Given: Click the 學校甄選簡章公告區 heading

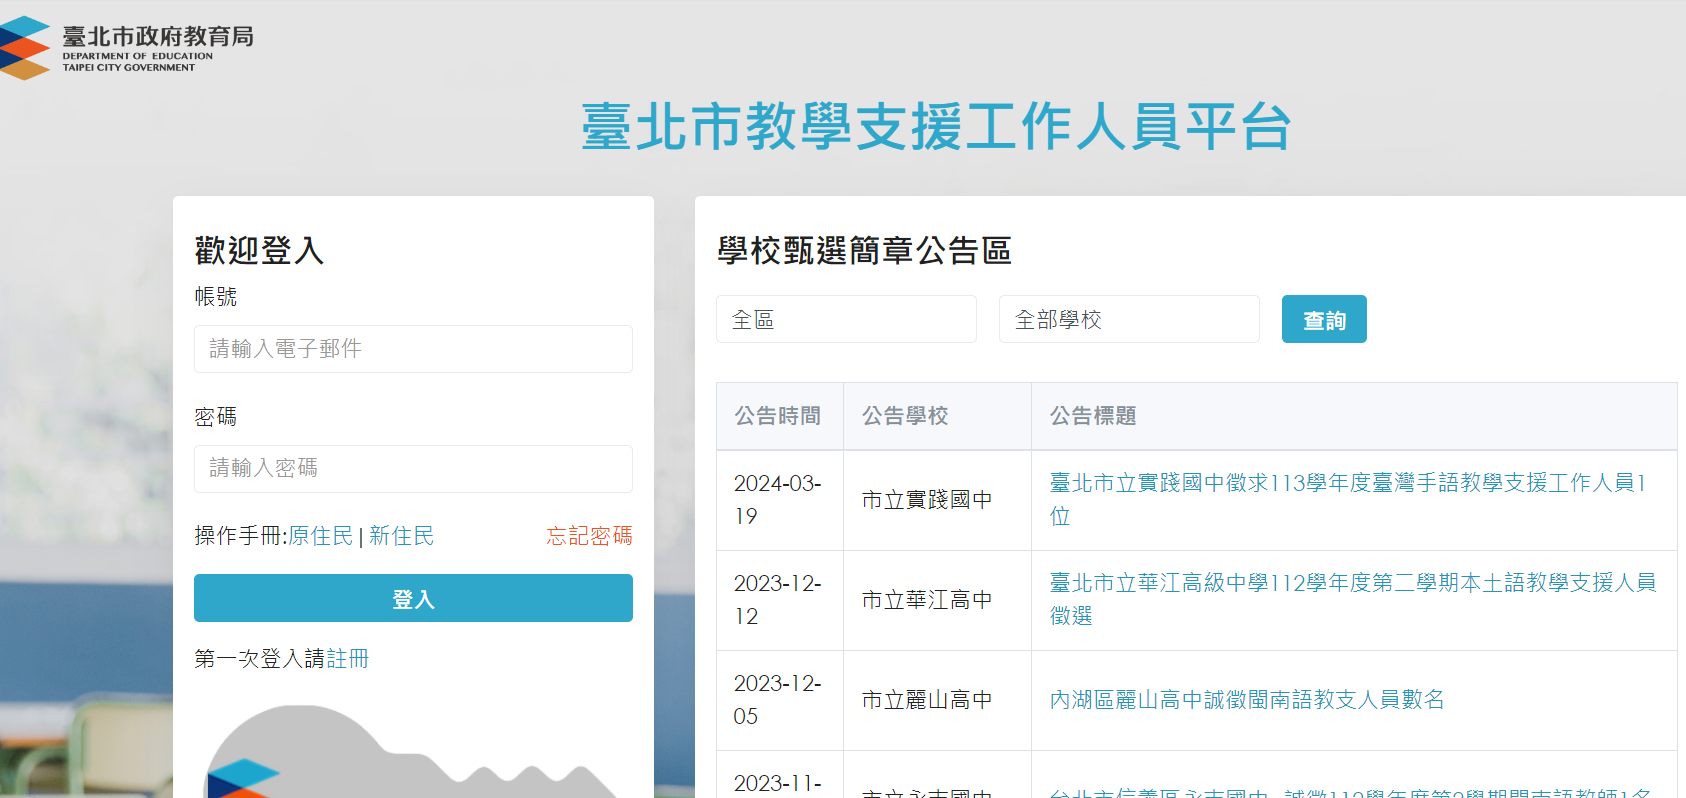Looking at the screenshot, I should tap(864, 250).
